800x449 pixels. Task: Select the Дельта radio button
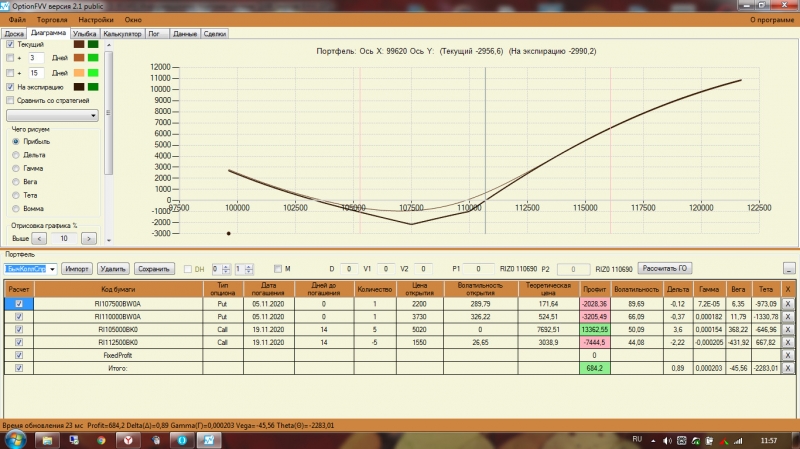16,155
